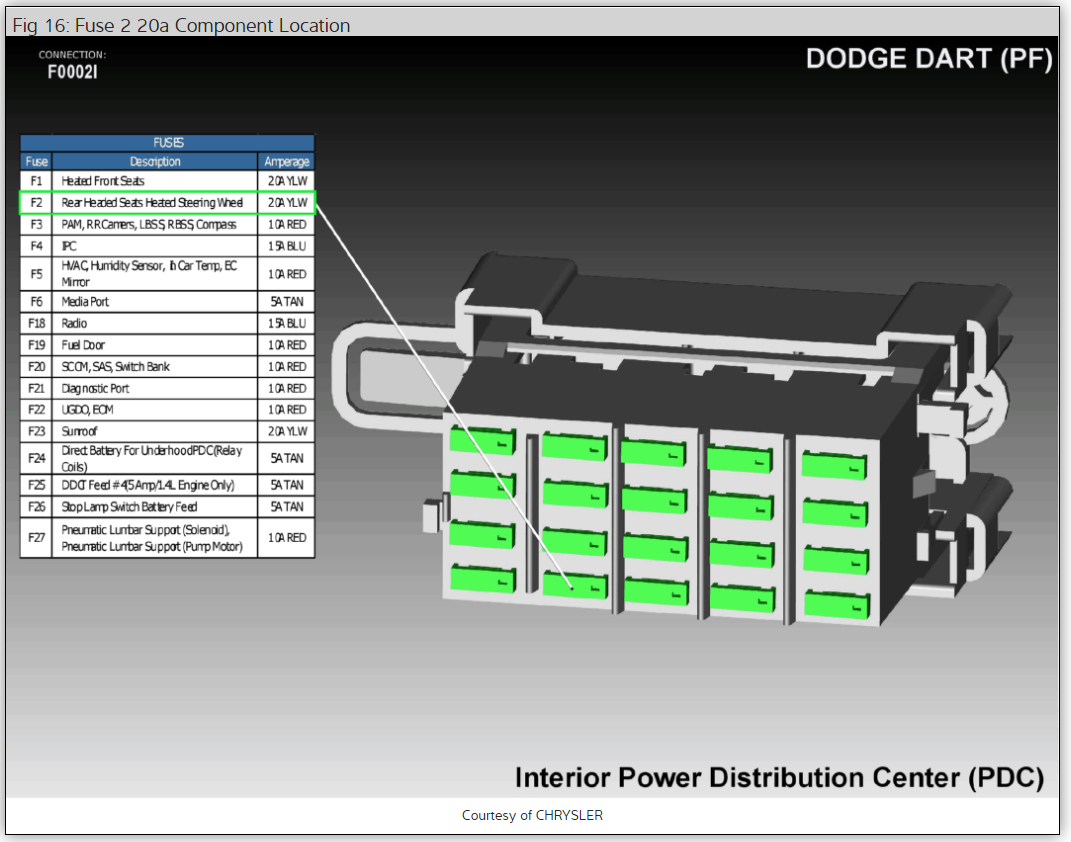Click the 10A RED amperage in the F3 row
Screen dimensions: 1071x842
pos(287,225)
